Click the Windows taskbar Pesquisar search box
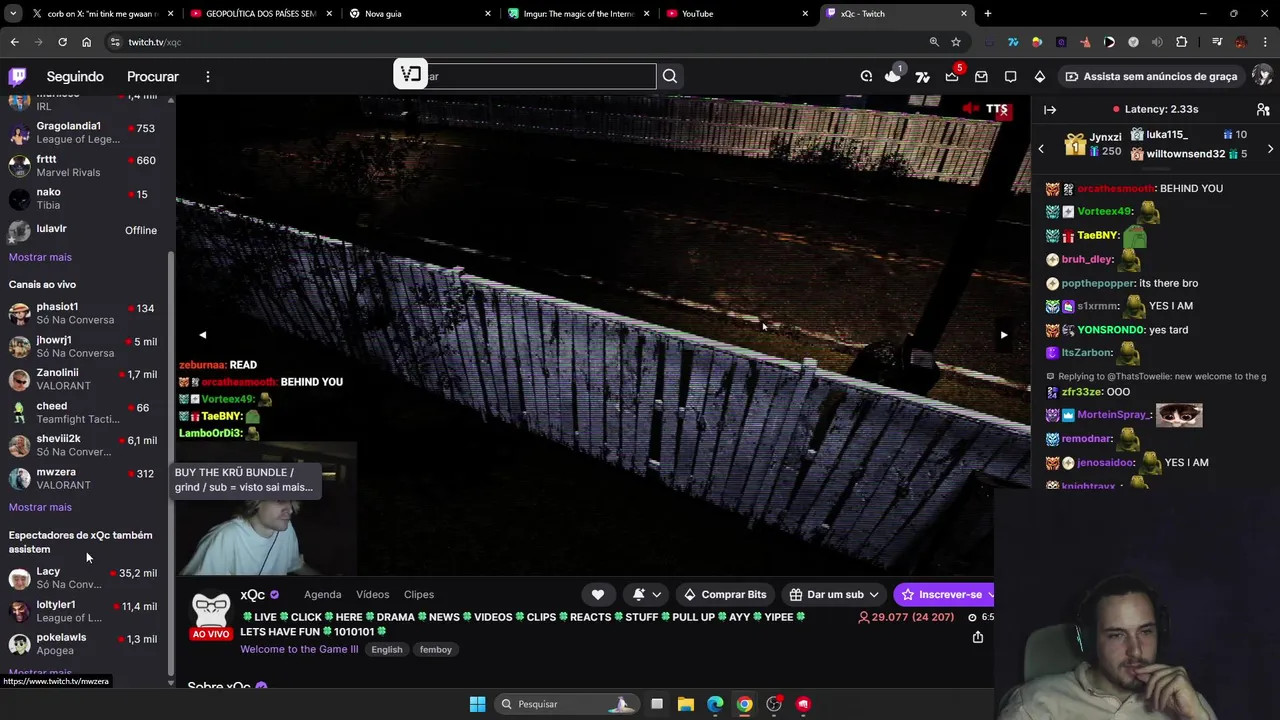Image resolution: width=1280 pixels, height=720 pixels. coord(568,704)
